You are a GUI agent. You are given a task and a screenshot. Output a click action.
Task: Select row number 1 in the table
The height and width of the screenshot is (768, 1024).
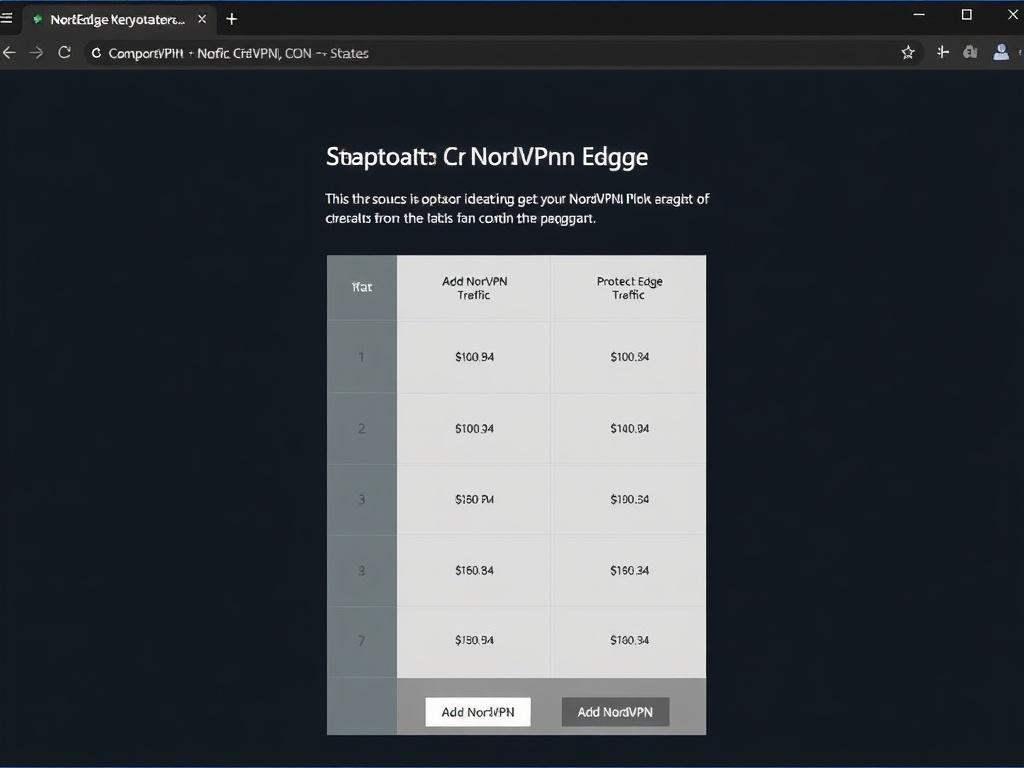(362, 357)
